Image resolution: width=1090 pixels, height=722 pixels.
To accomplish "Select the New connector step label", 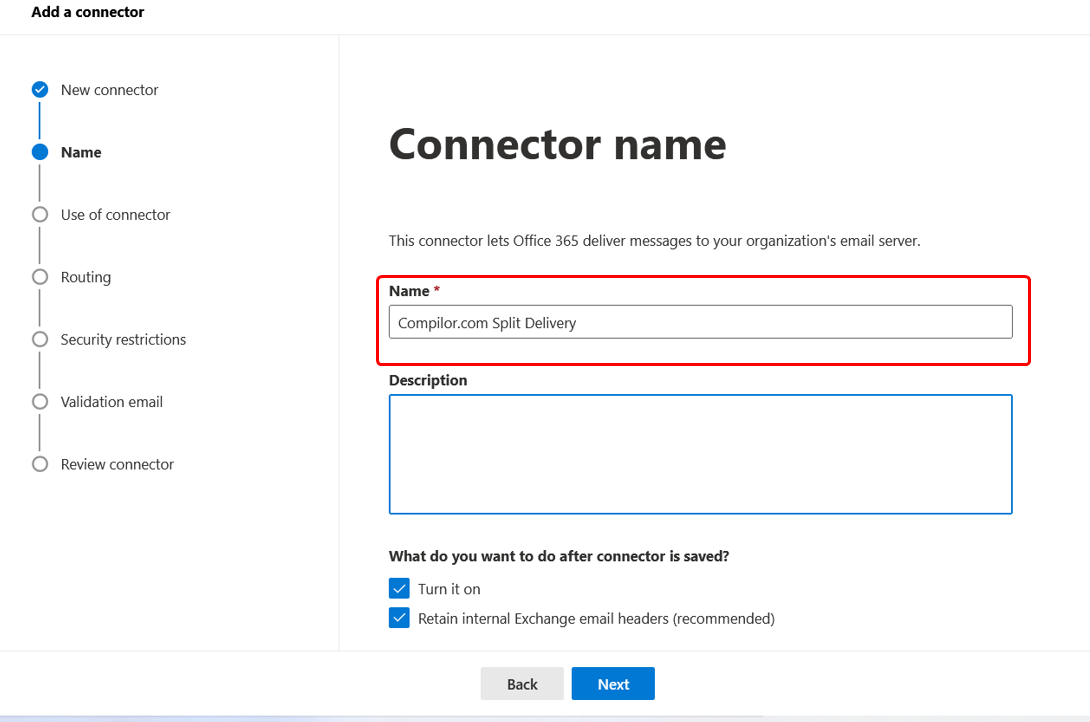I will 109,90.
